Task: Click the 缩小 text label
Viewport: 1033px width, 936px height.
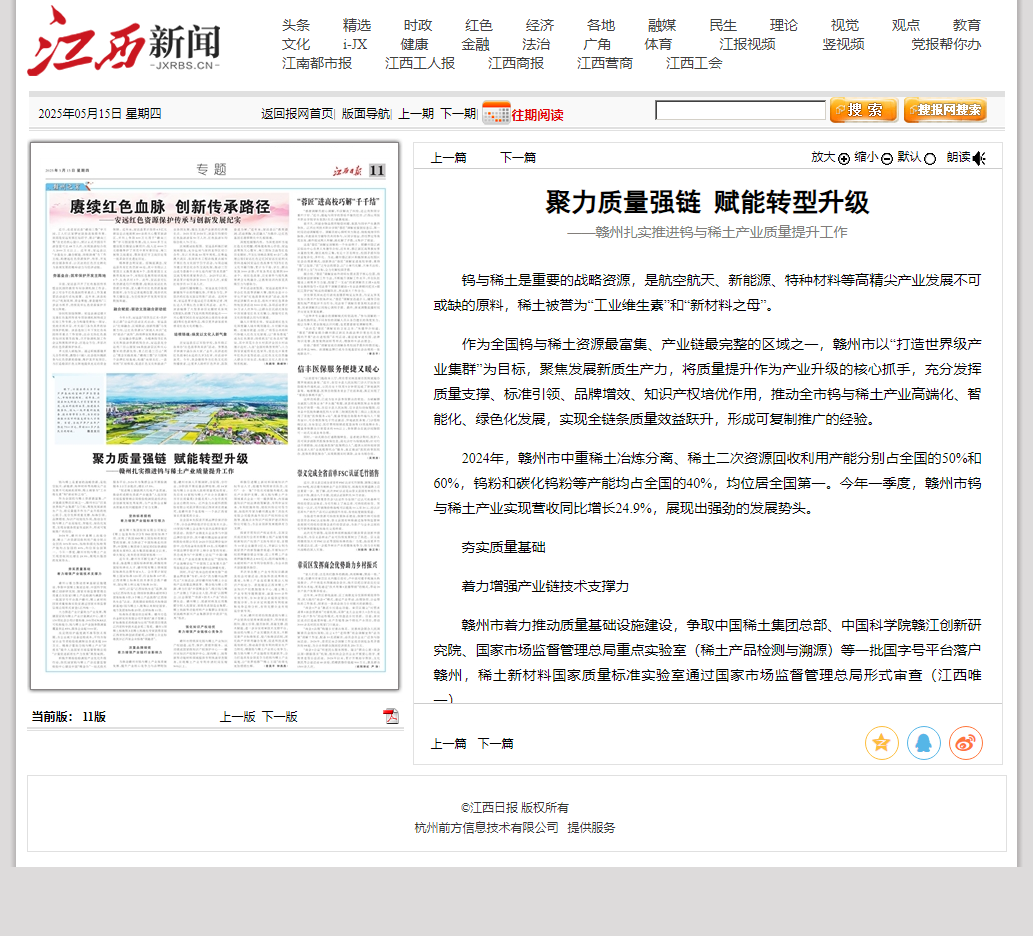Action: [866, 157]
